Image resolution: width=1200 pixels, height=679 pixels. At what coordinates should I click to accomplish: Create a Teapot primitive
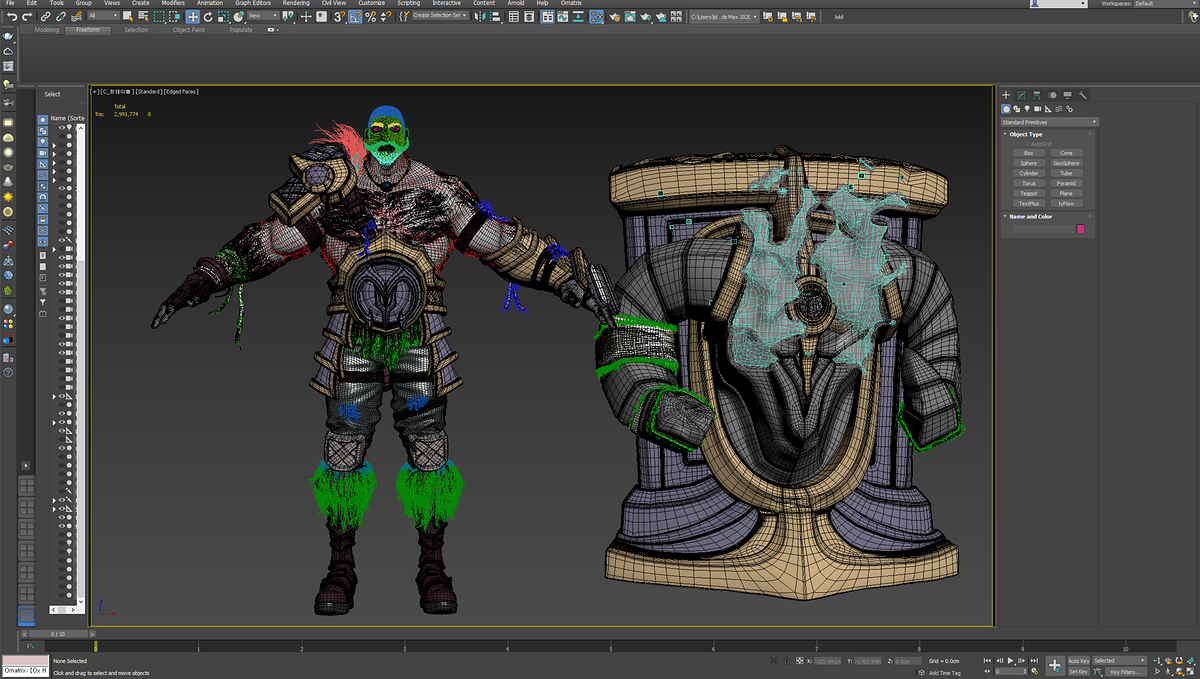(x=1028, y=193)
